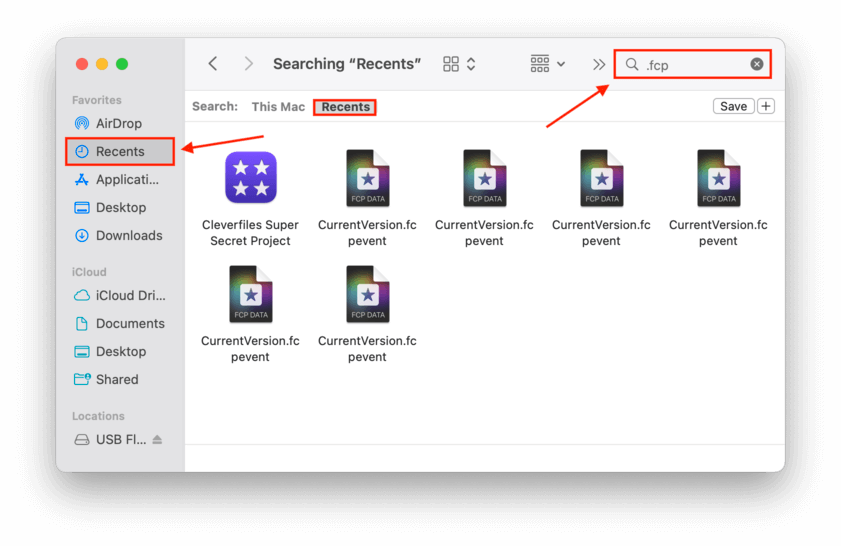This screenshot has width=841, height=546.
Task: Open AirDrop in the sidebar
Action: (x=120, y=123)
